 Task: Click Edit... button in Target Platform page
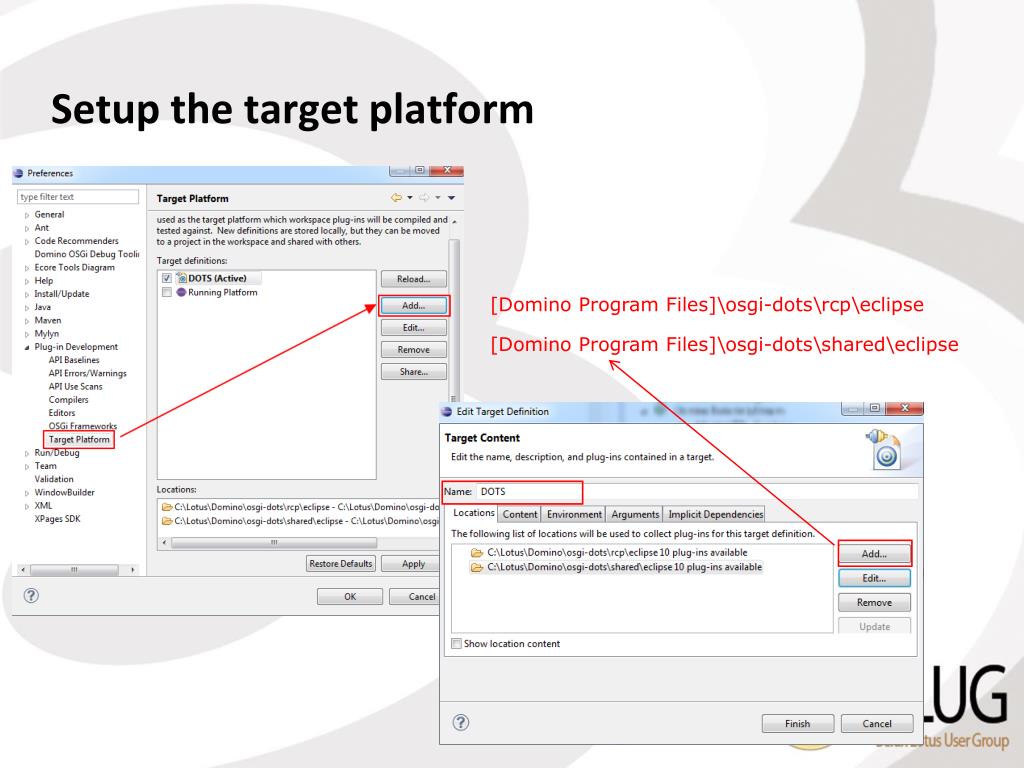(x=413, y=328)
